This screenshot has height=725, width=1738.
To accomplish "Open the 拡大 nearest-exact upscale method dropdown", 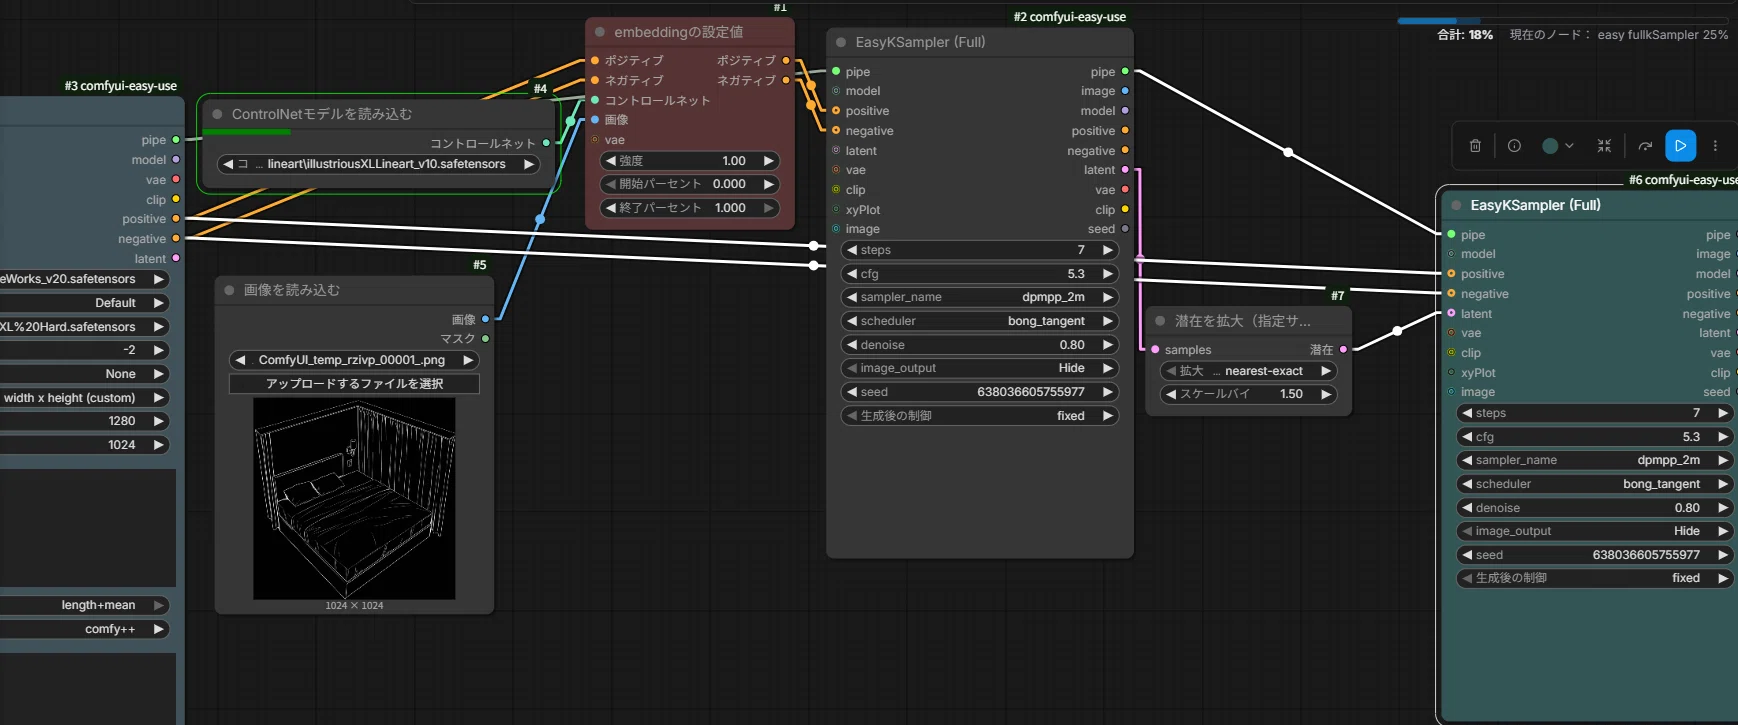I will click(1248, 371).
